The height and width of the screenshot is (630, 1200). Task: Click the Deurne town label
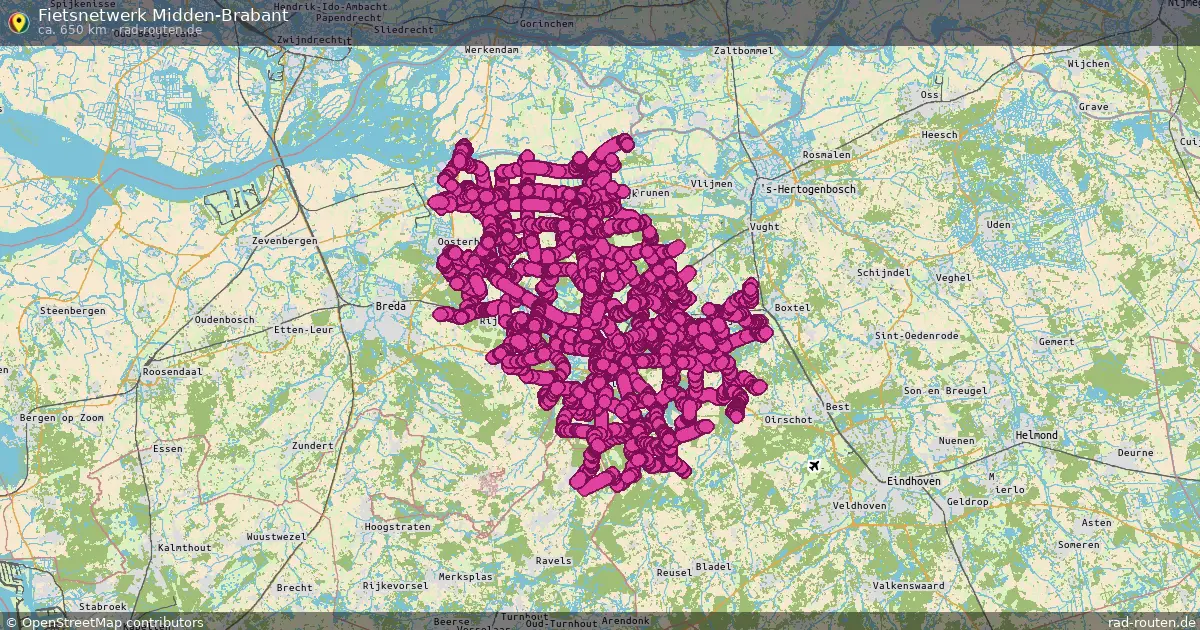click(1135, 452)
